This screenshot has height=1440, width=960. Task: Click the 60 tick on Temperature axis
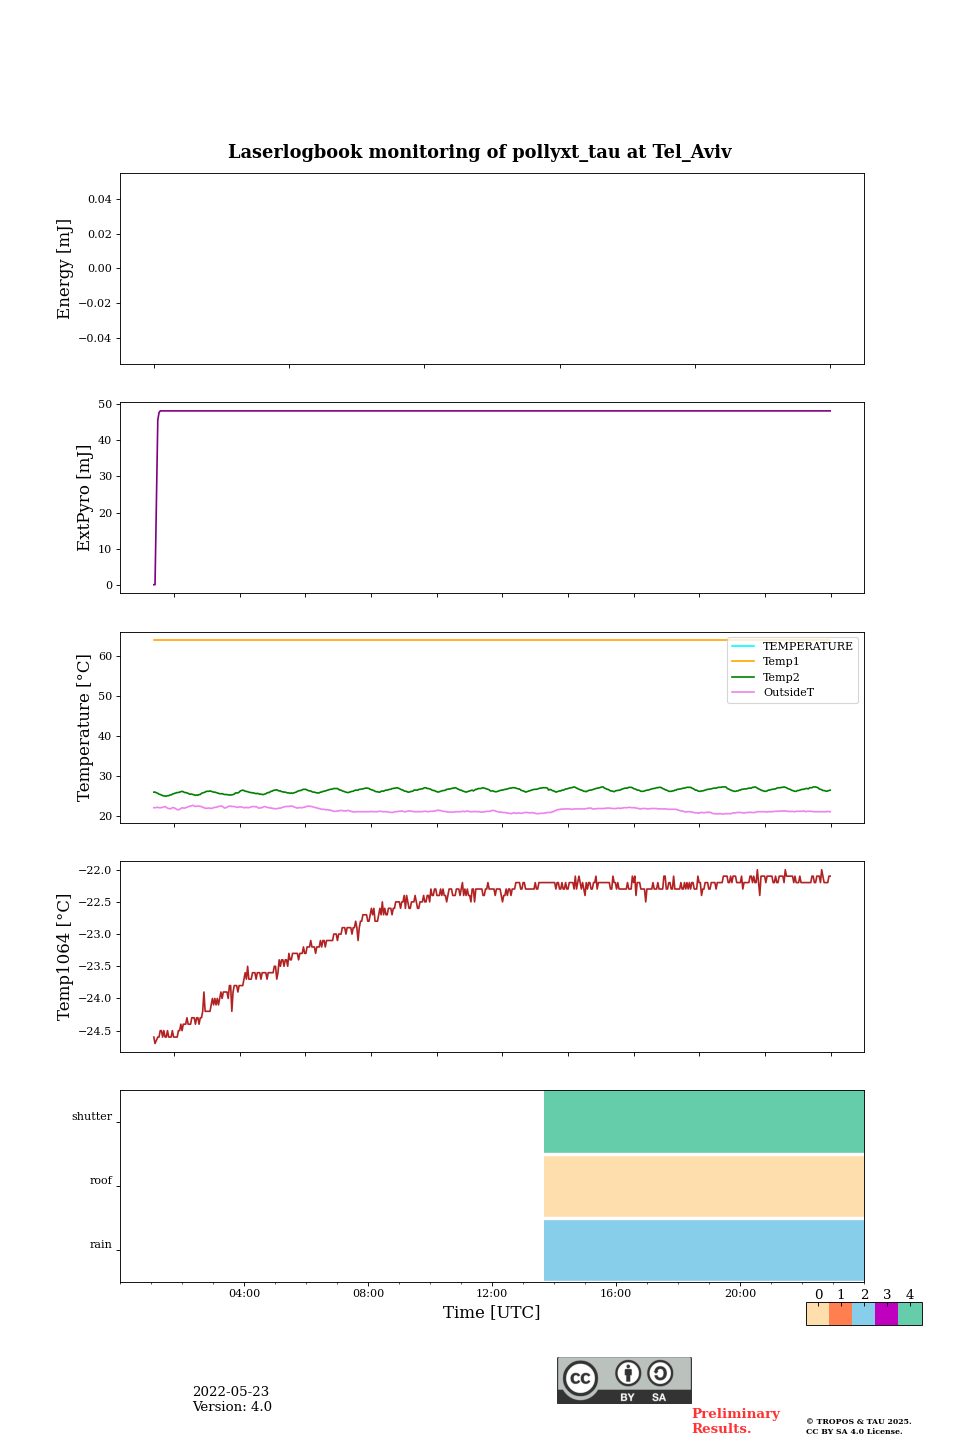[105, 657]
